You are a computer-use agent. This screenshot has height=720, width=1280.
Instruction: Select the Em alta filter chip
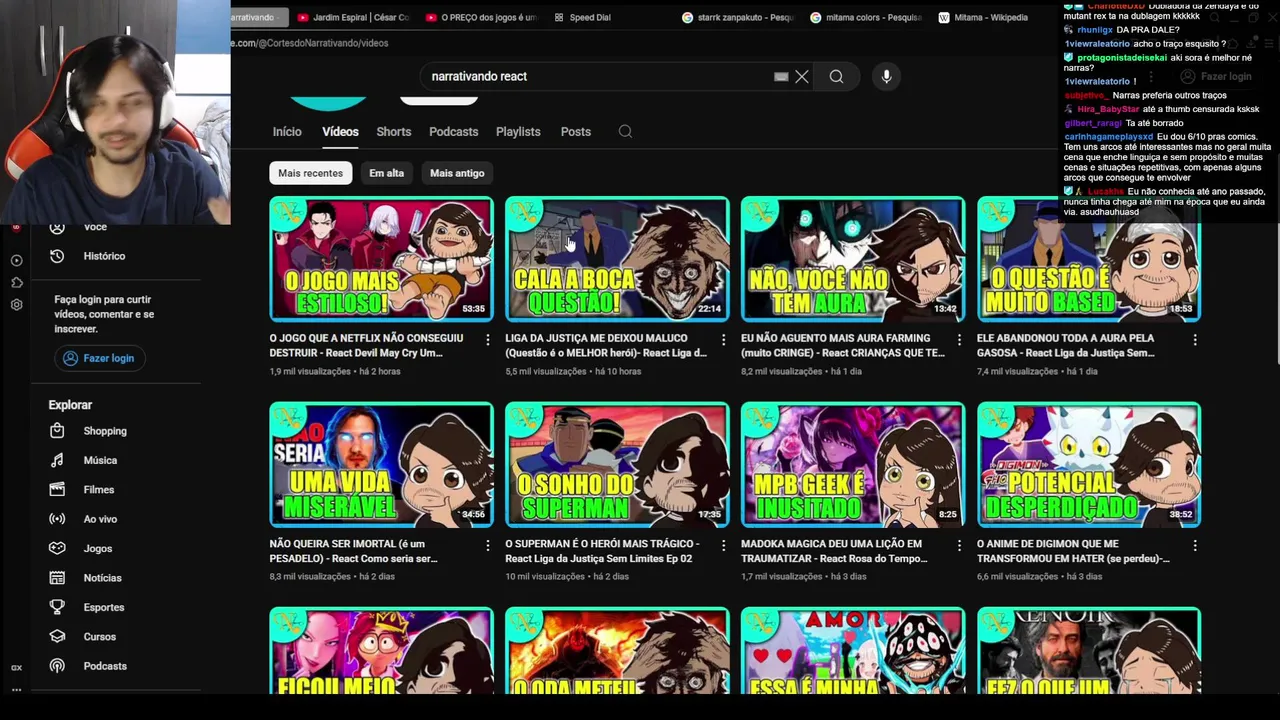[386, 173]
